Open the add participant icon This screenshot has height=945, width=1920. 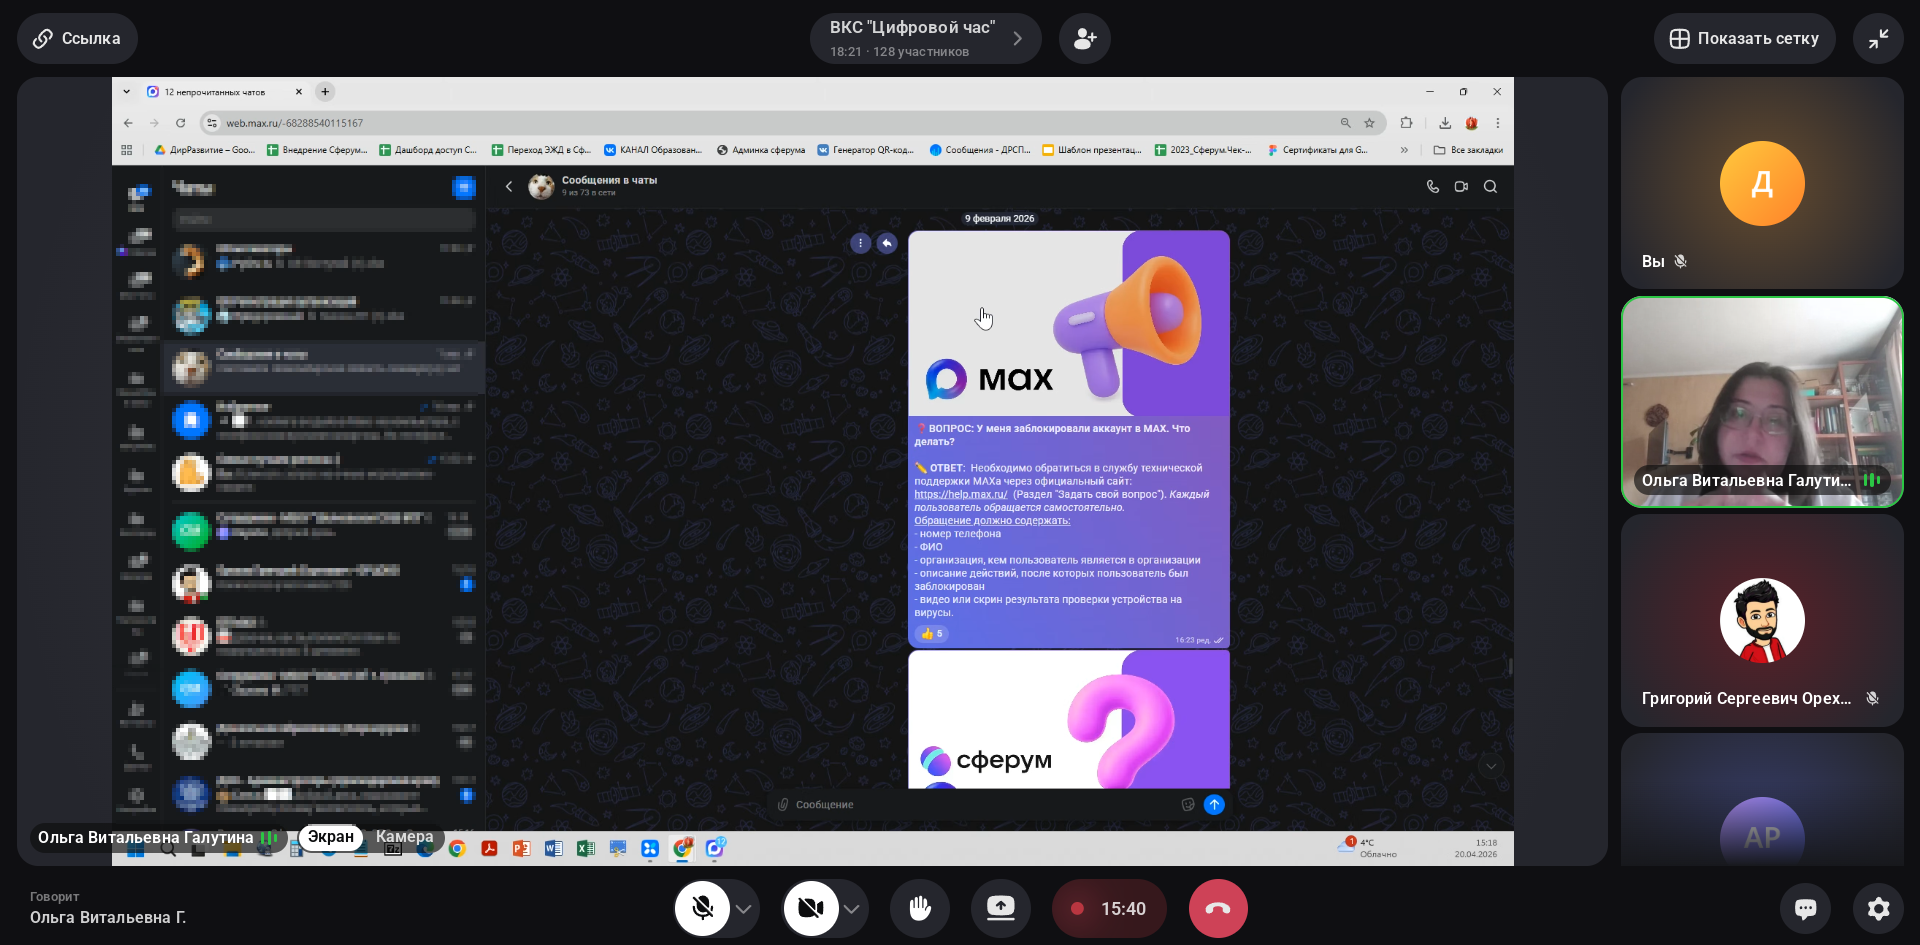click(1084, 39)
